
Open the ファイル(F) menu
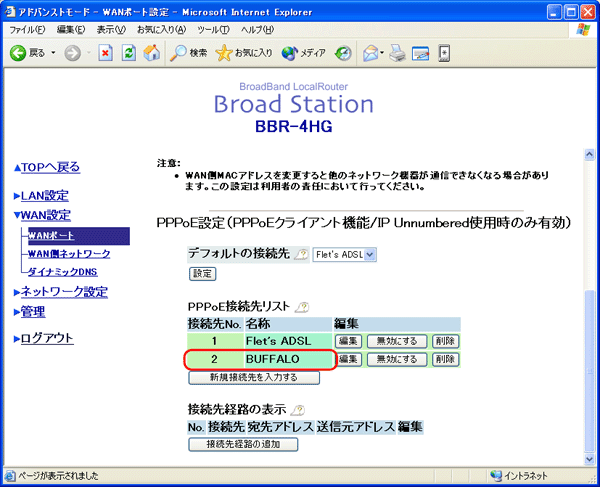point(27,29)
